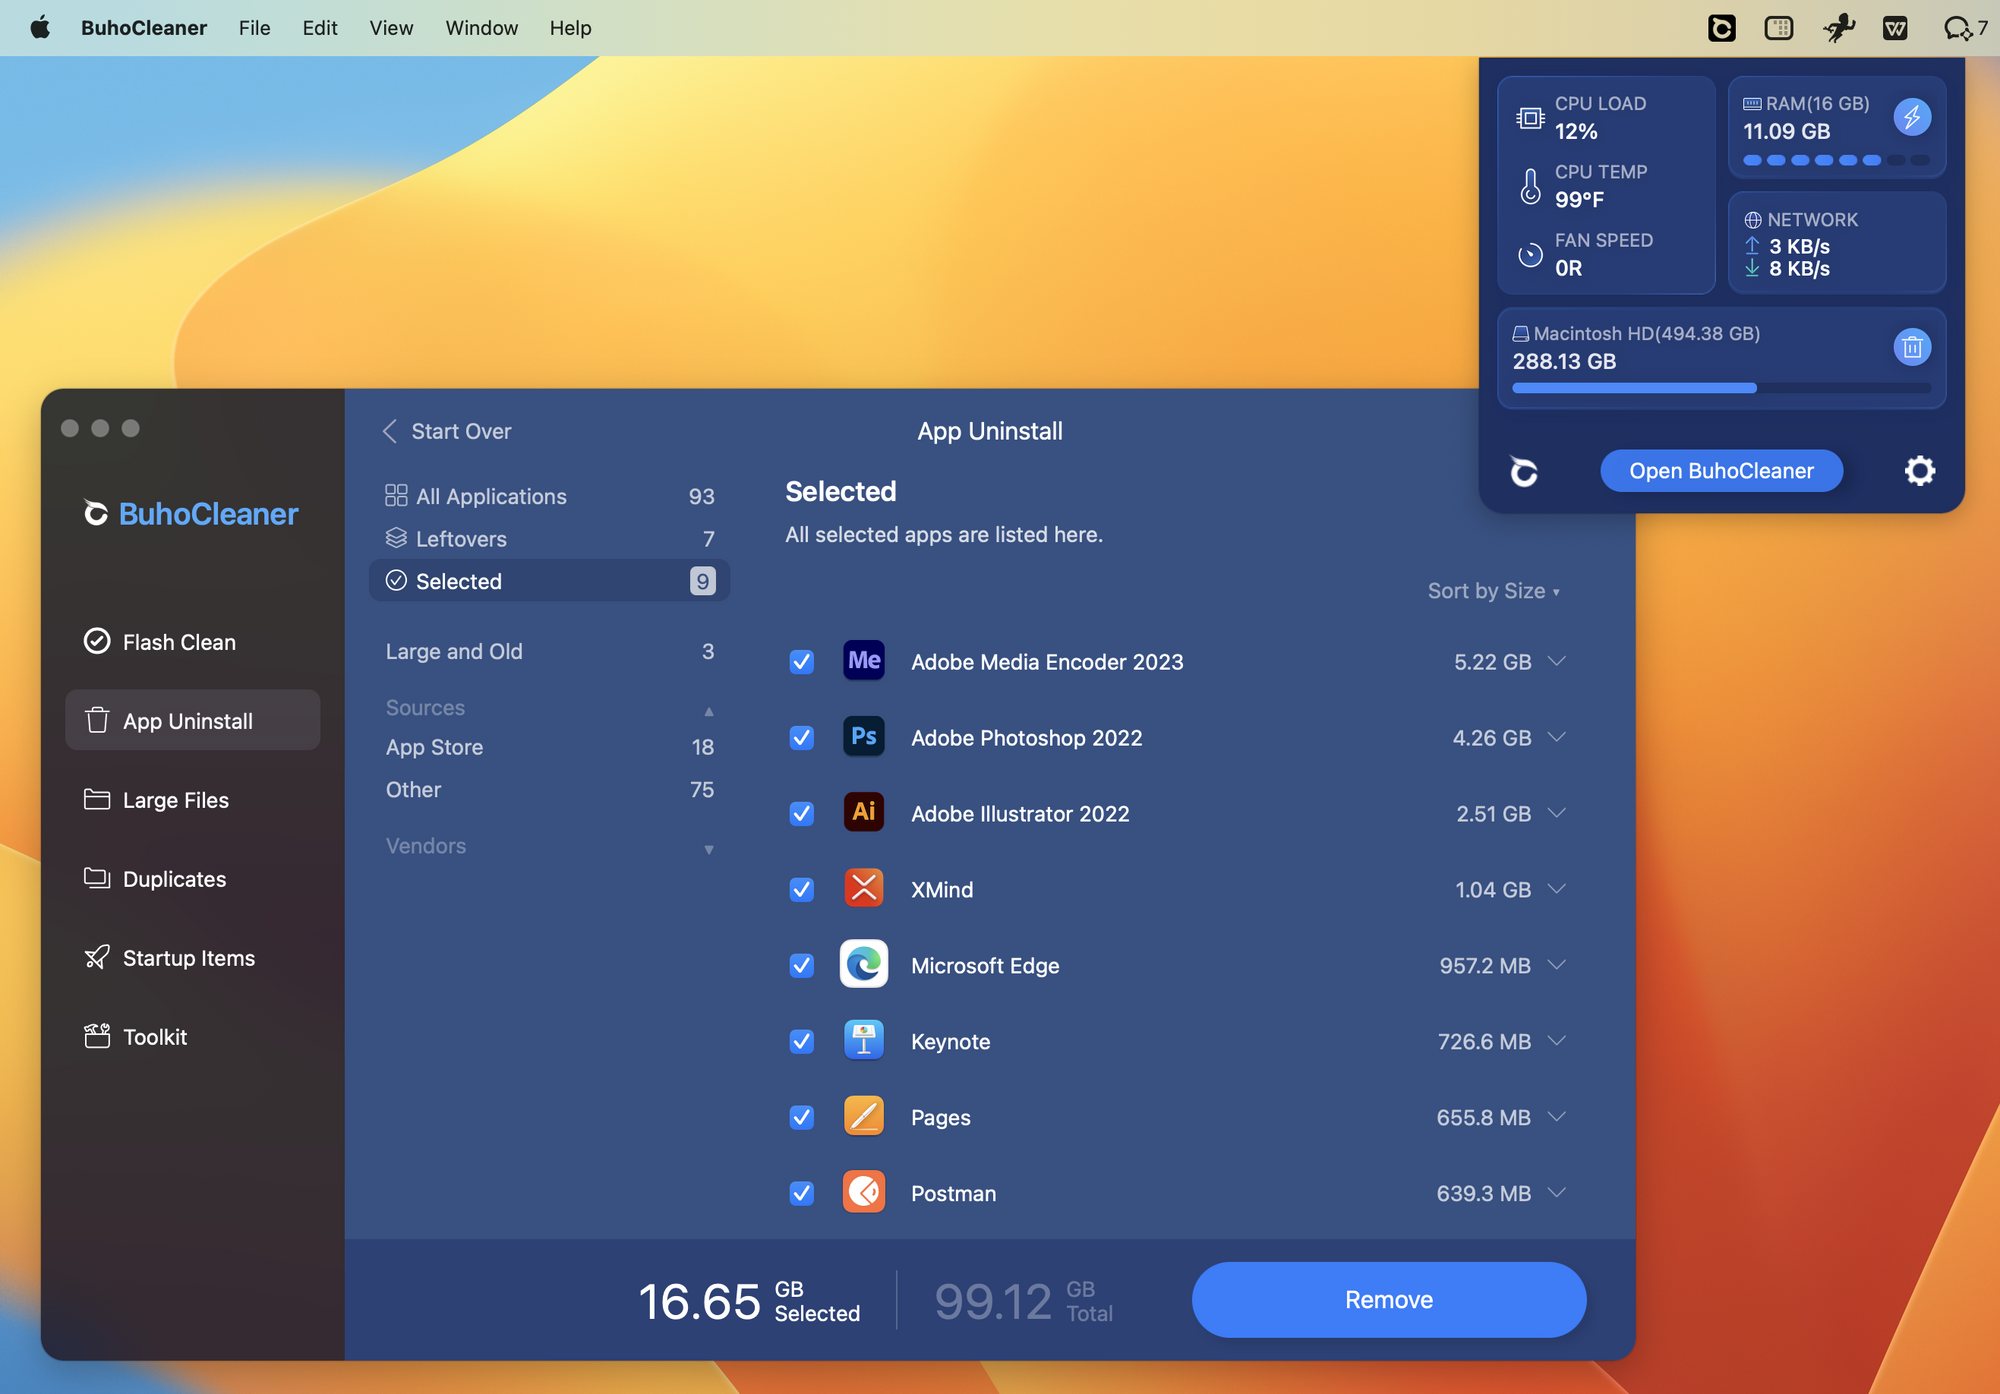Open the Sort by Size dropdown
The image size is (2000, 1394).
coord(1492,591)
